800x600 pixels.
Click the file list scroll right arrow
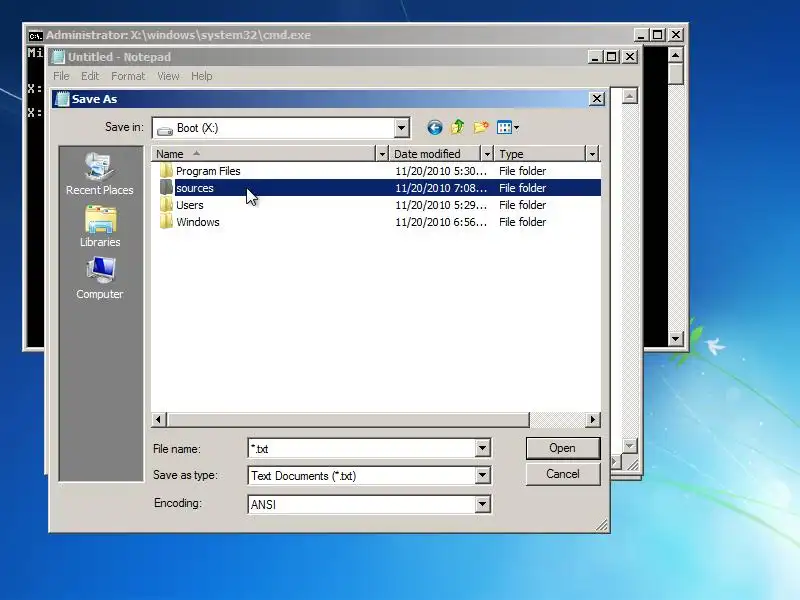[592, 419]
